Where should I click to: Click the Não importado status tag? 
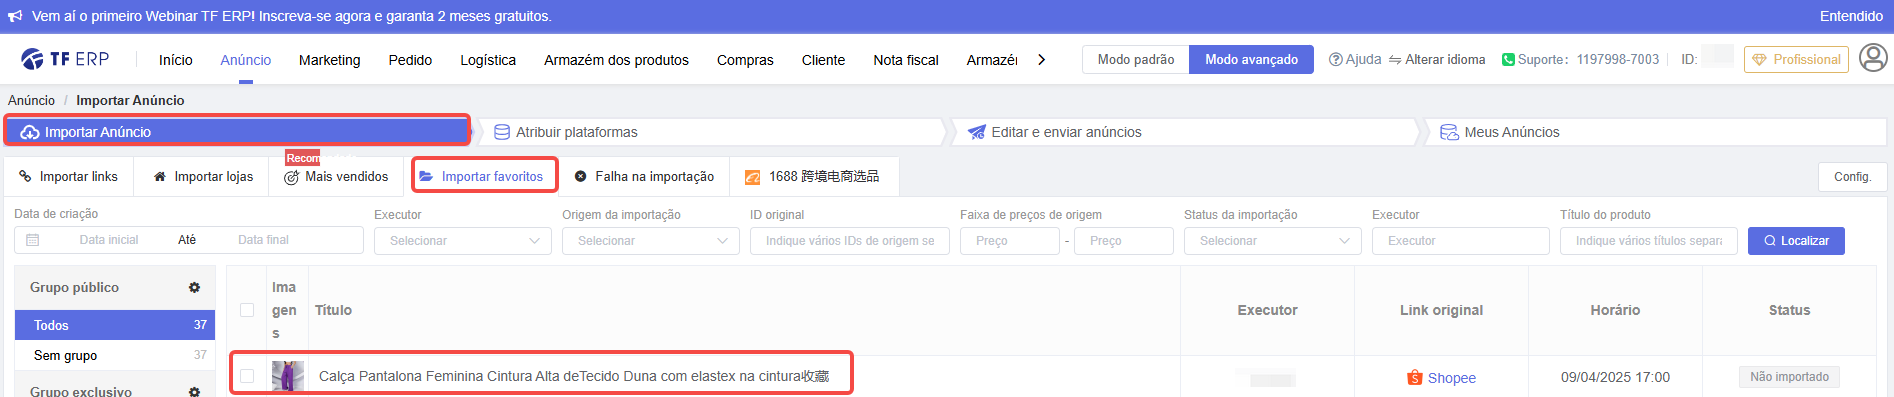[x=1789, y=377]
